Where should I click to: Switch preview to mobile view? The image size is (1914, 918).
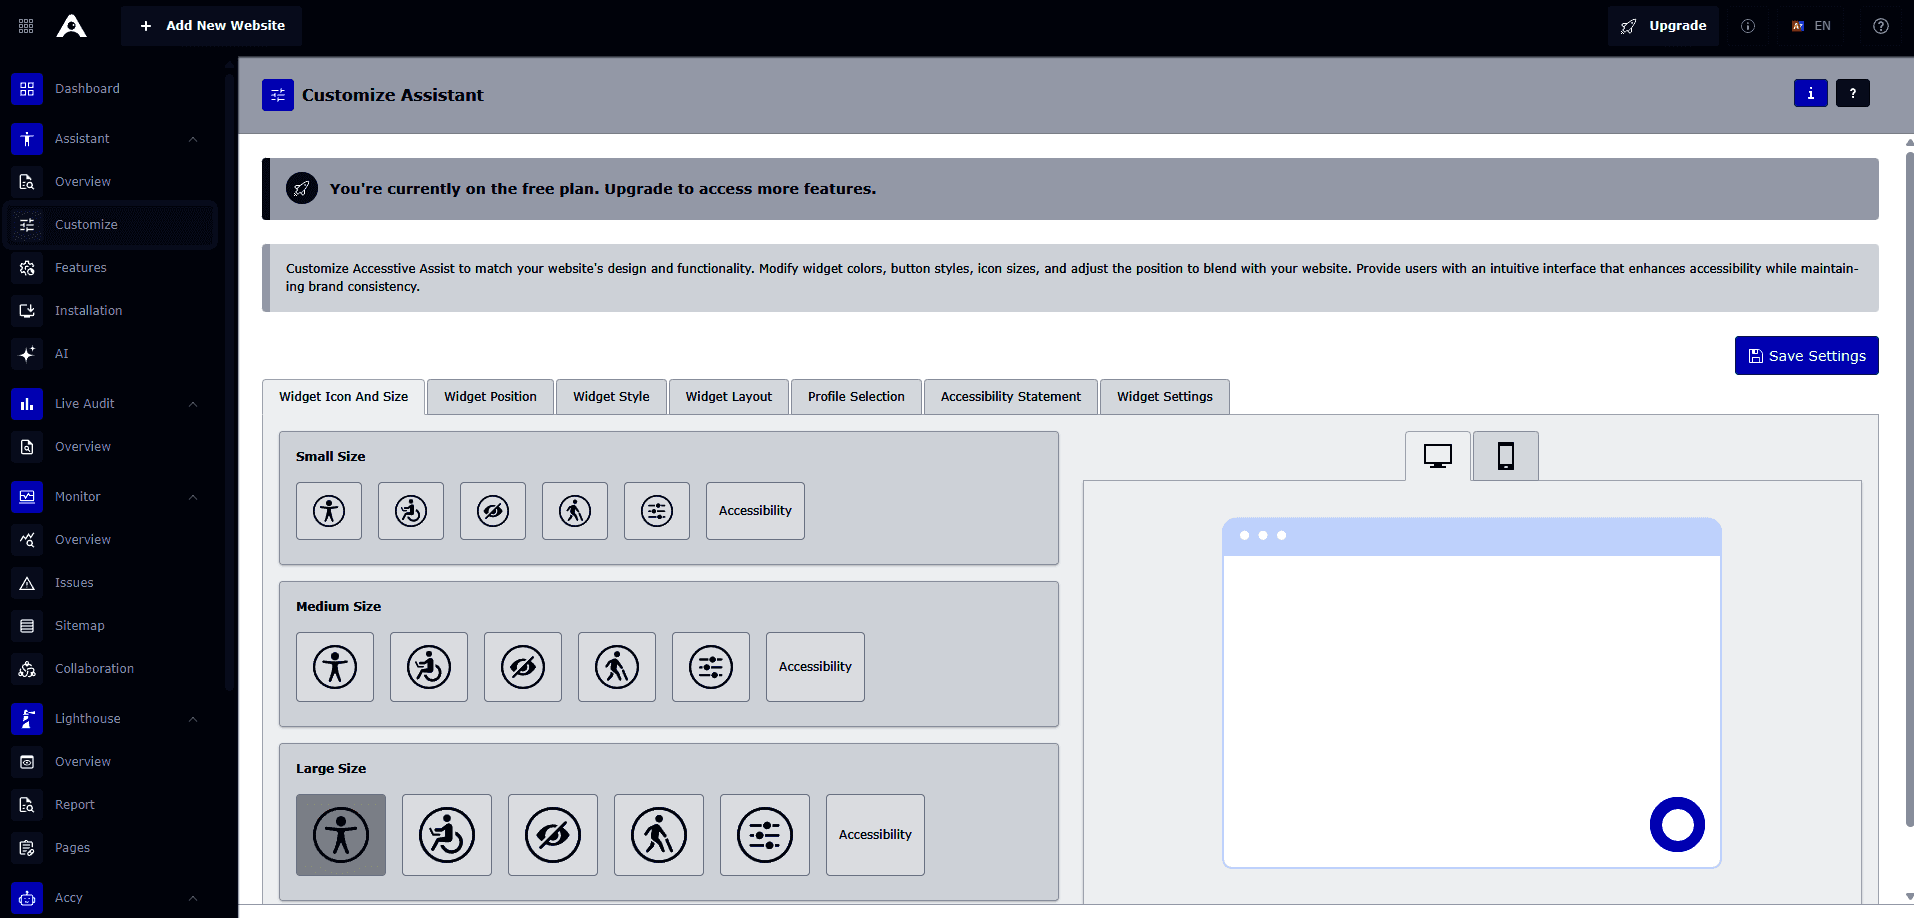click(x=1504, y=455)
